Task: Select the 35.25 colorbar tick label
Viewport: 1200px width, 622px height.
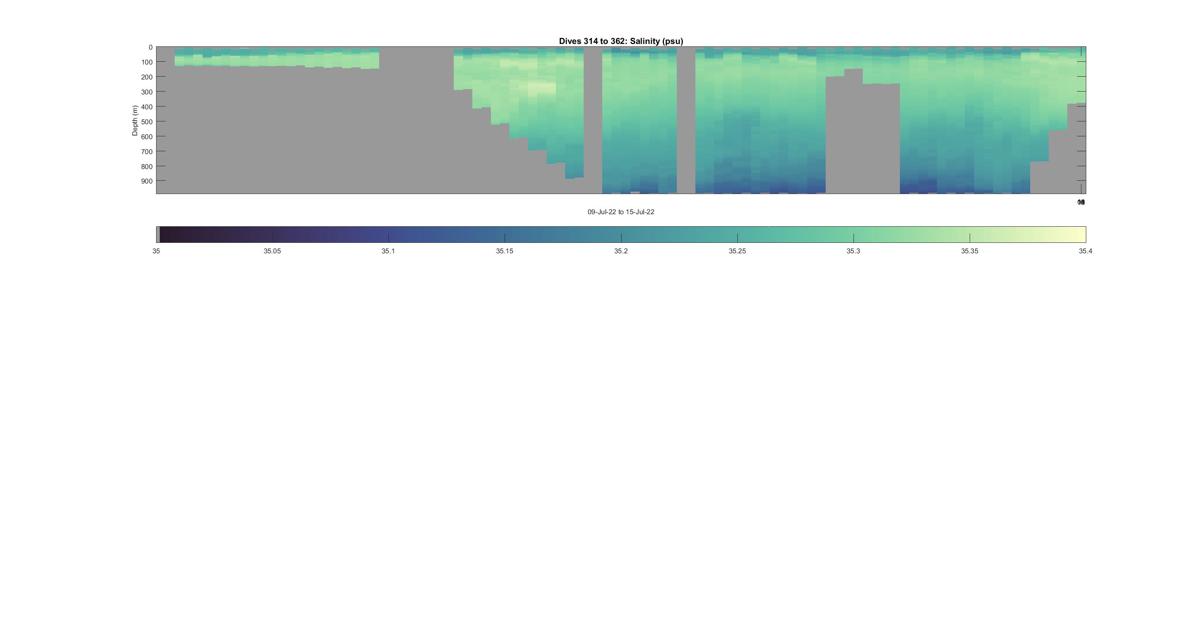Action: point(737,252)
